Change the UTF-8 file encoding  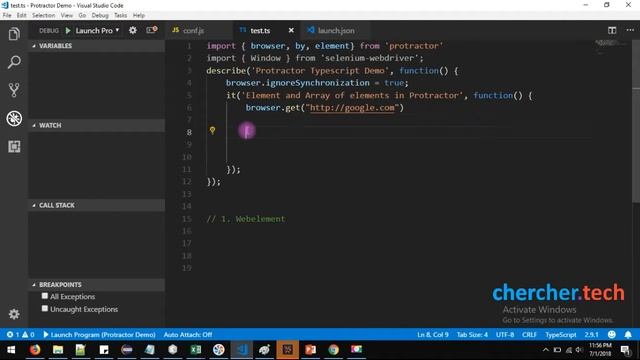pyautogui.click(x=505, y=335)
